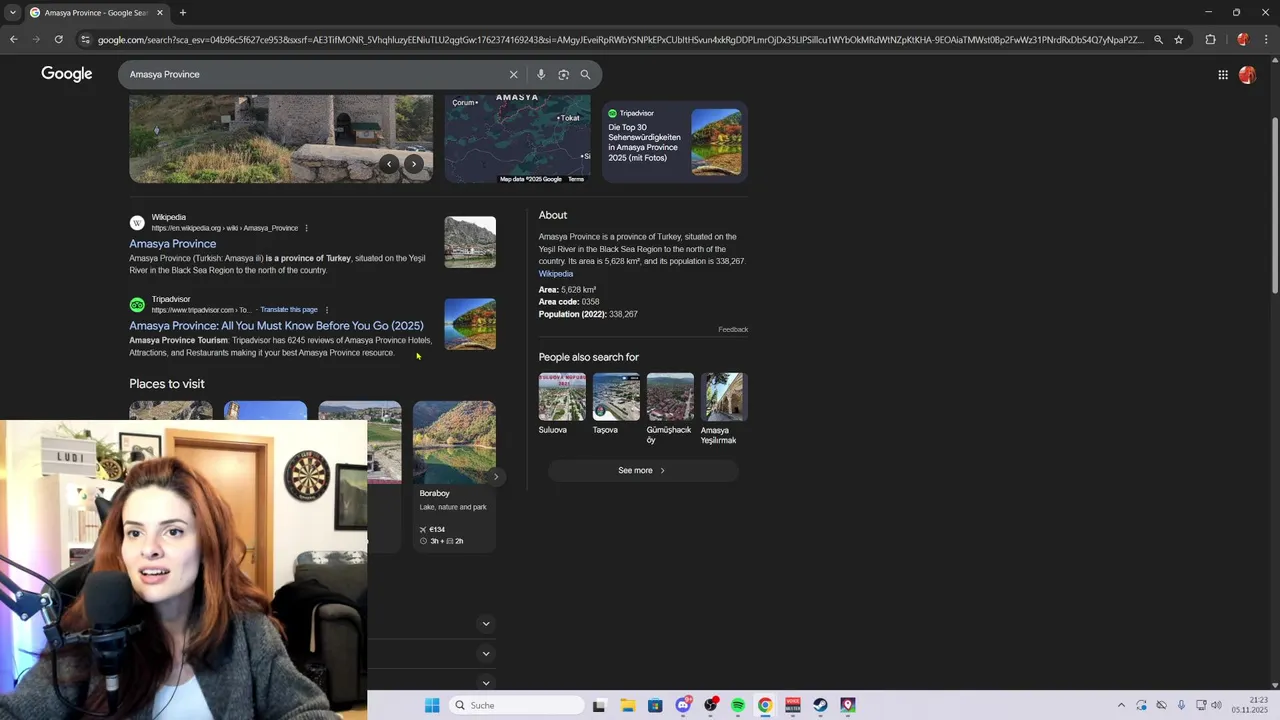The width and height of the screenshot is (1280, 720).
Task: Click the Wikipedia result thumbnail image
Action: tap(470, 242)
